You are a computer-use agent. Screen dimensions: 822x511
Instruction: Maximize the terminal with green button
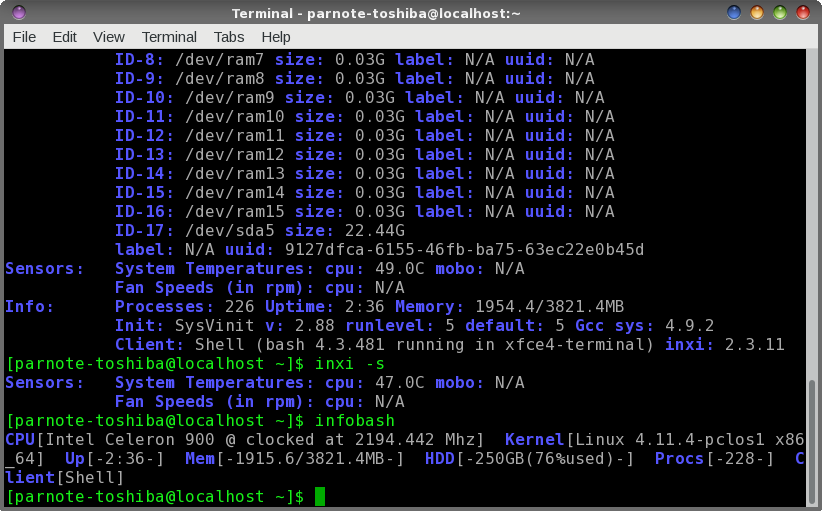point(780,13)
